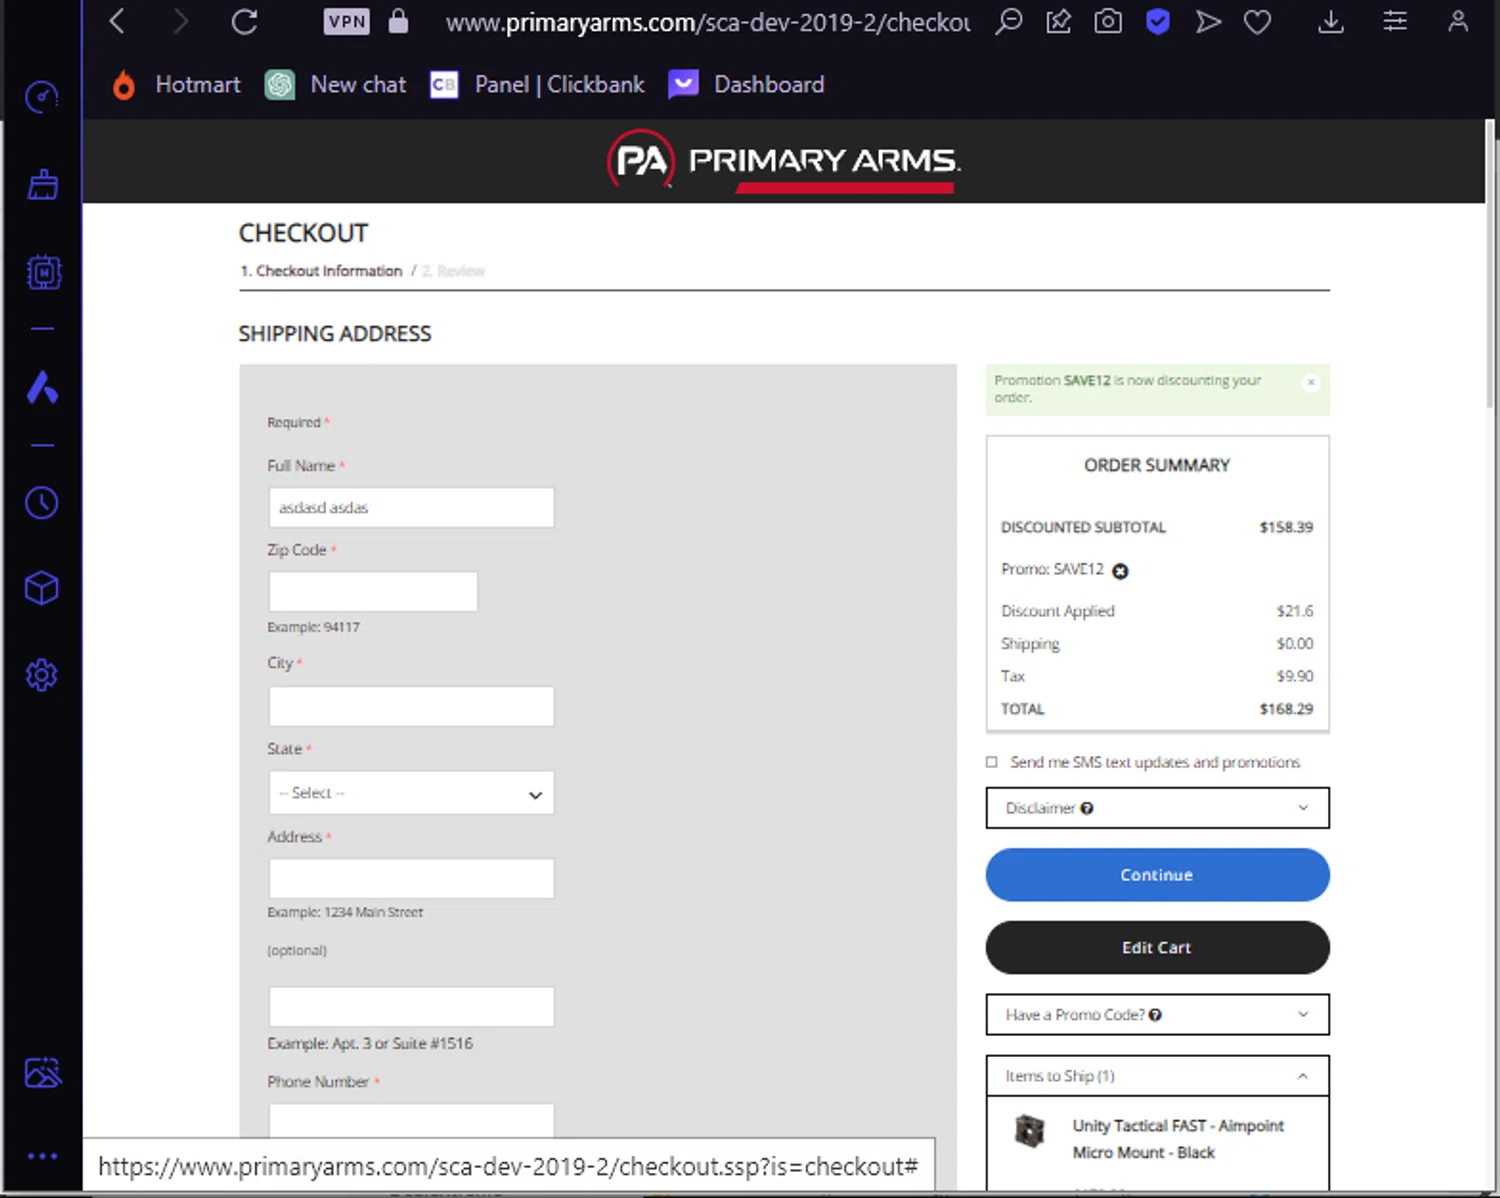Open settings gear in the sidebar
Viewport: 1500px width, 1198px height.
tap(42, 675)
